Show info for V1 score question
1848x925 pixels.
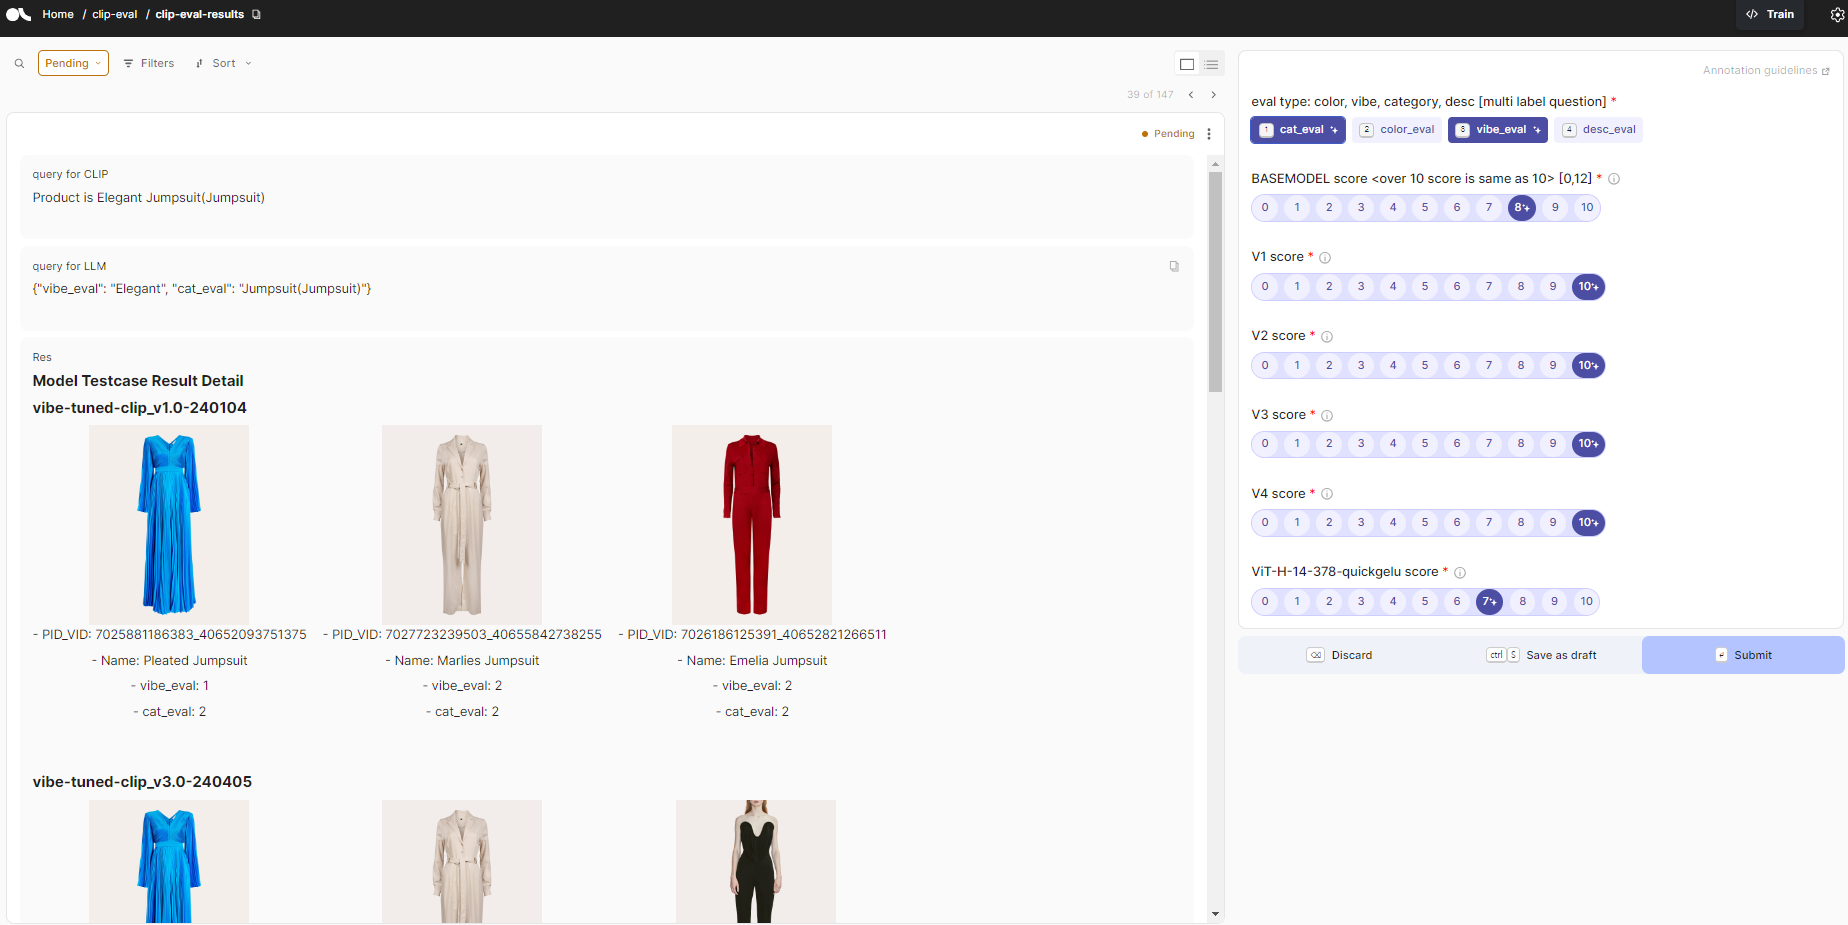click(1325, 258)
